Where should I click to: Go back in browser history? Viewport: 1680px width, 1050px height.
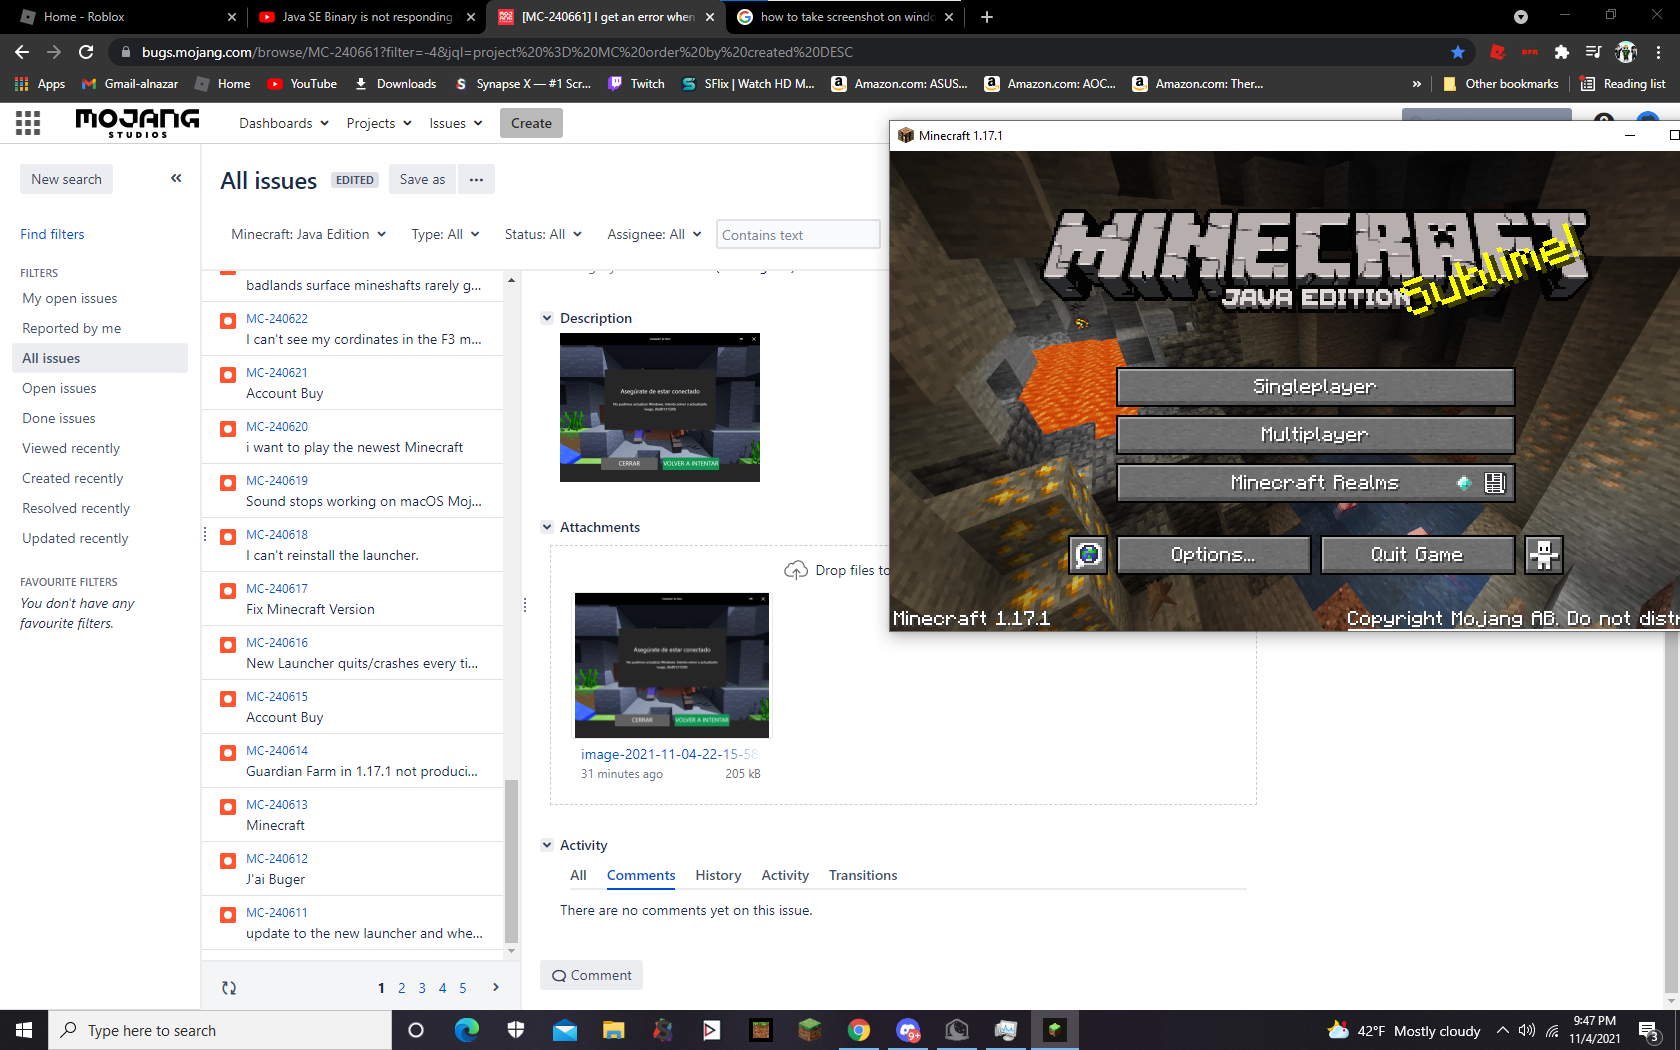click(x=22, y=52)
